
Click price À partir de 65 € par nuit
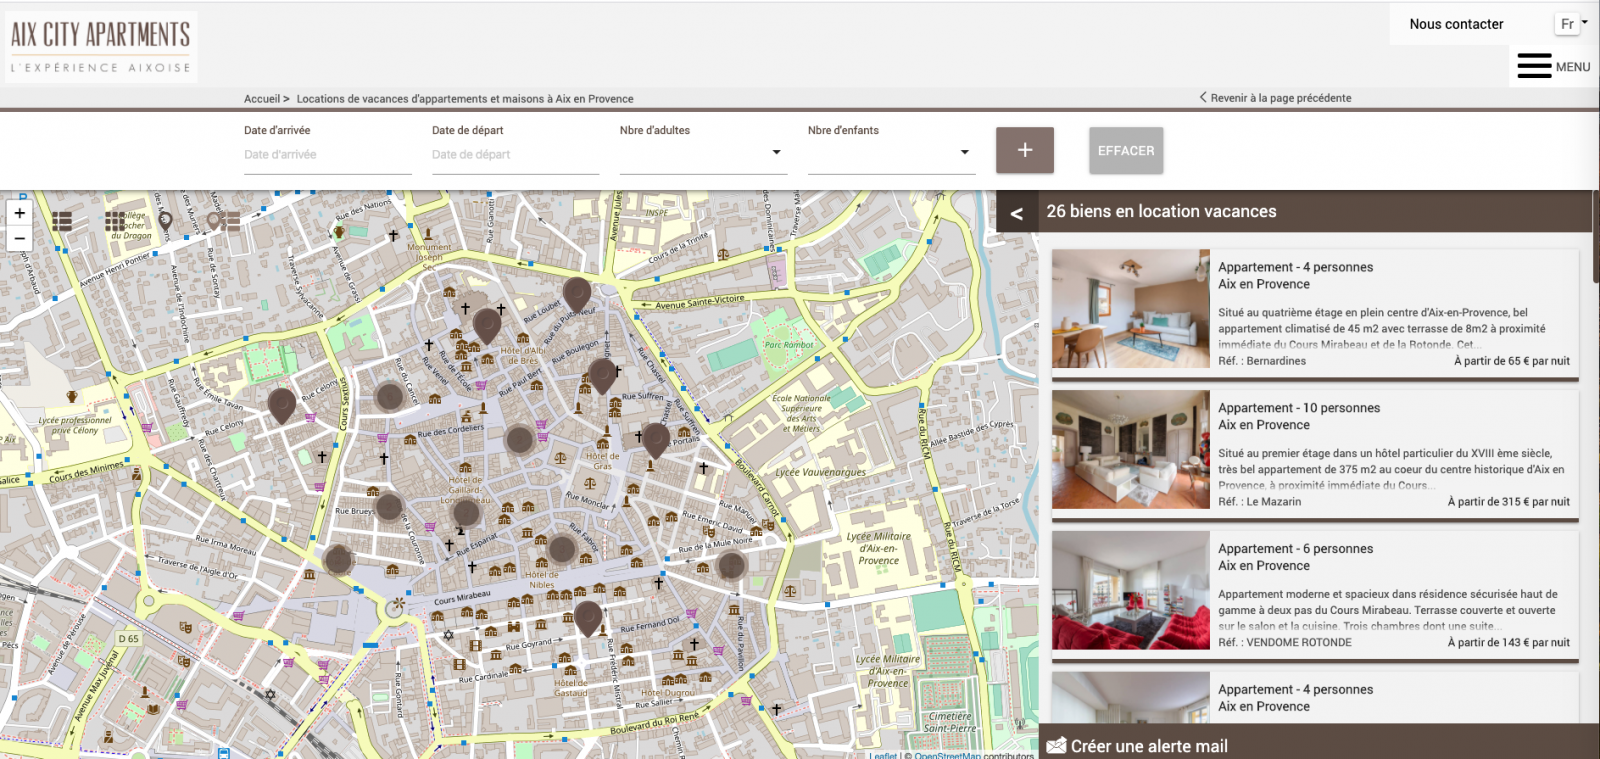click(x=1512, y=361)
